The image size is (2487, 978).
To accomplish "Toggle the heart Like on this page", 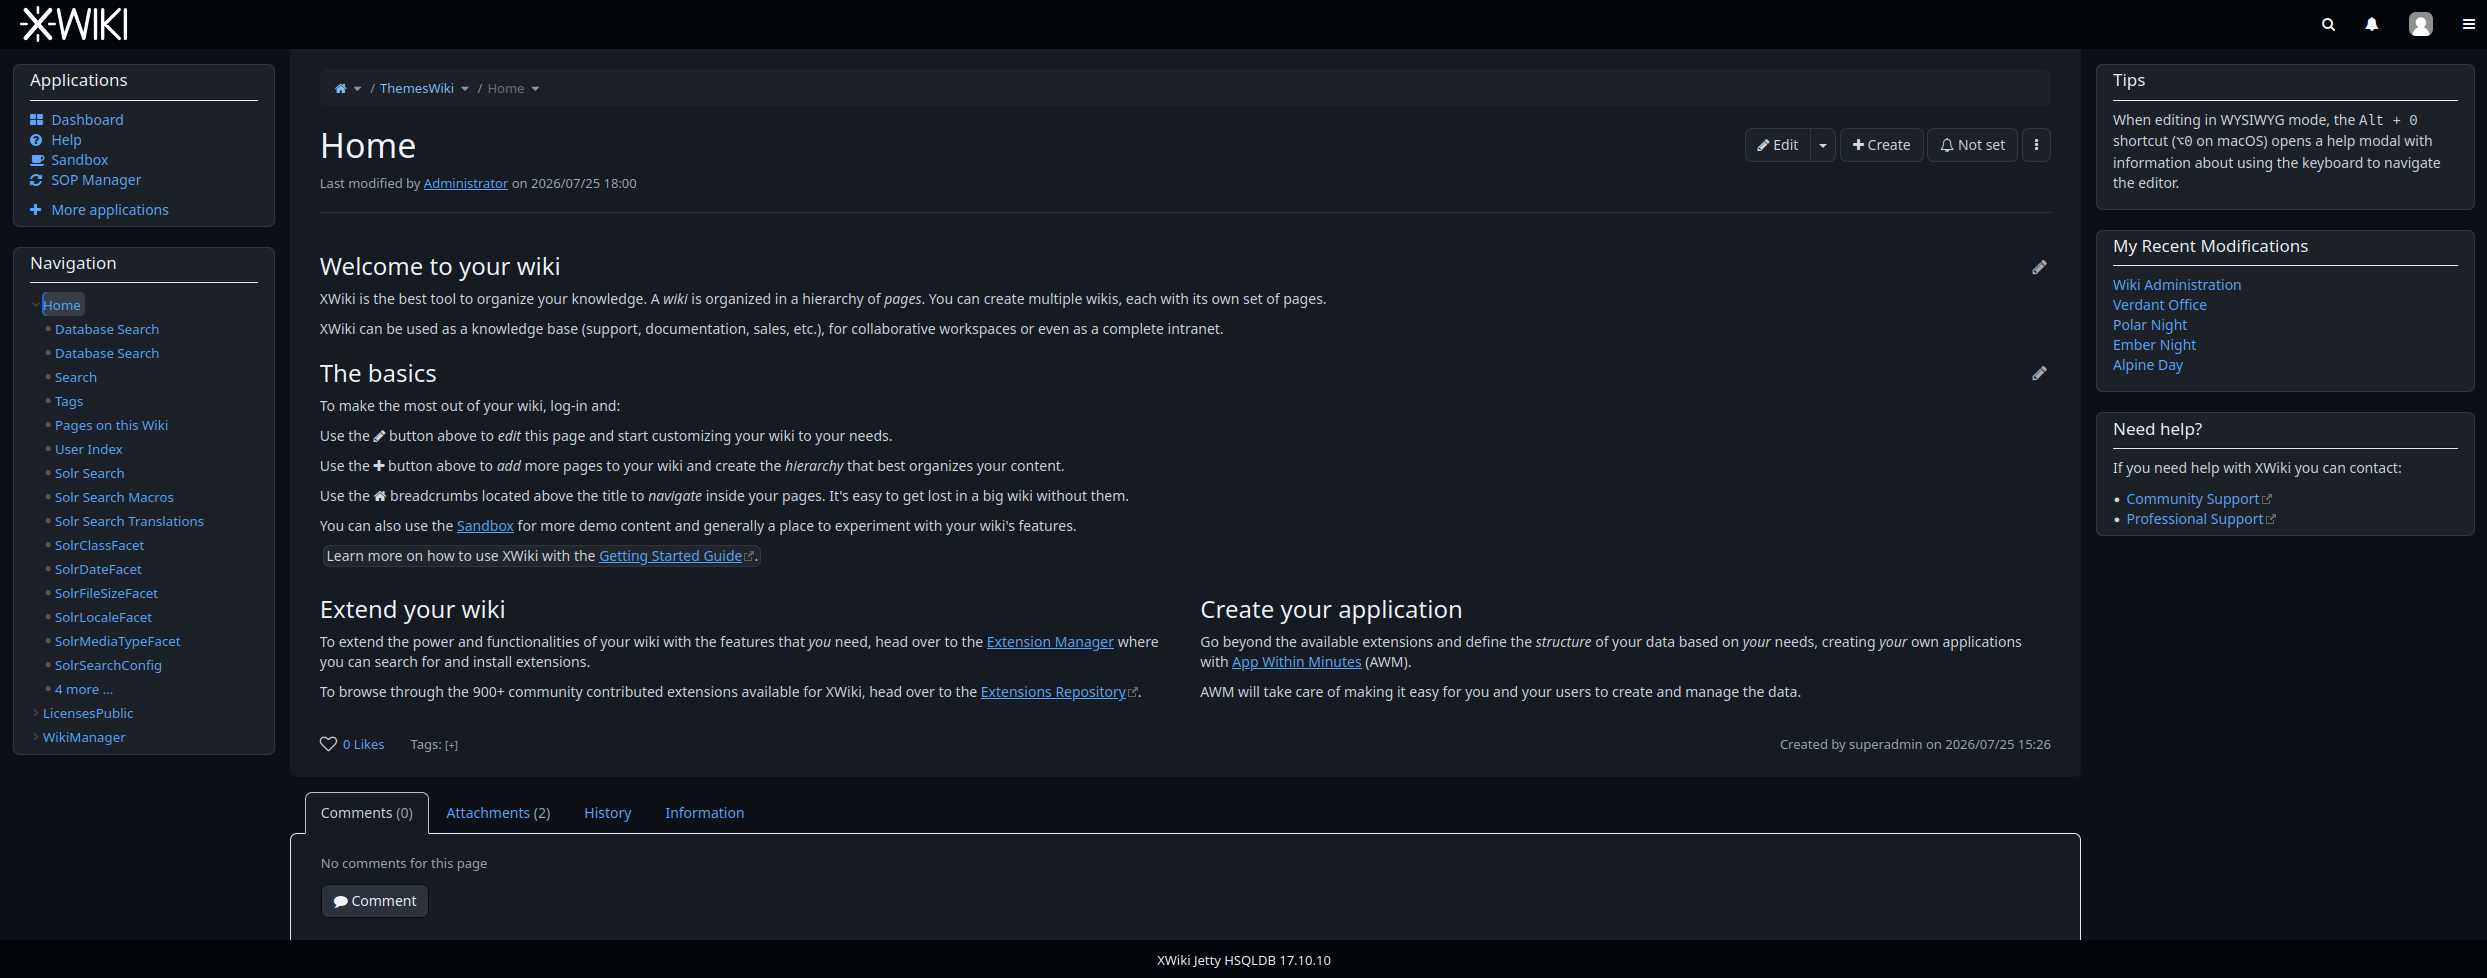I will coord(328,744).
